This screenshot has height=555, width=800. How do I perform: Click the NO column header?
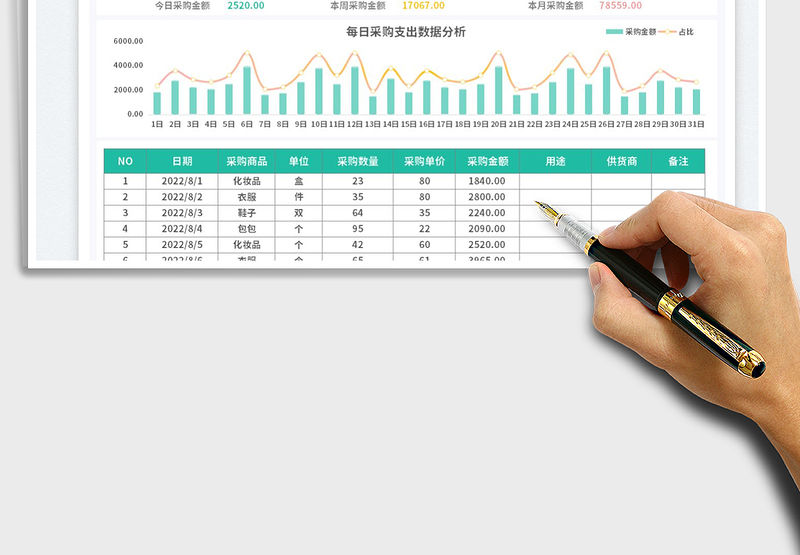click(x=125, y=161)
